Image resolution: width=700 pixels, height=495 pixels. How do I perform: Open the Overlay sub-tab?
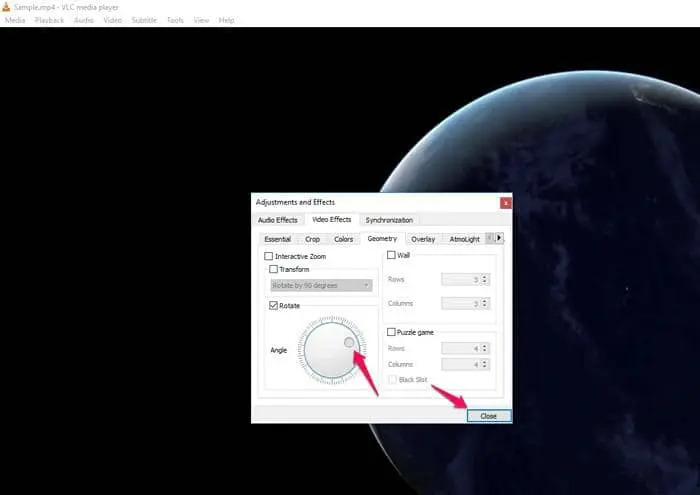tap(422, 239)
